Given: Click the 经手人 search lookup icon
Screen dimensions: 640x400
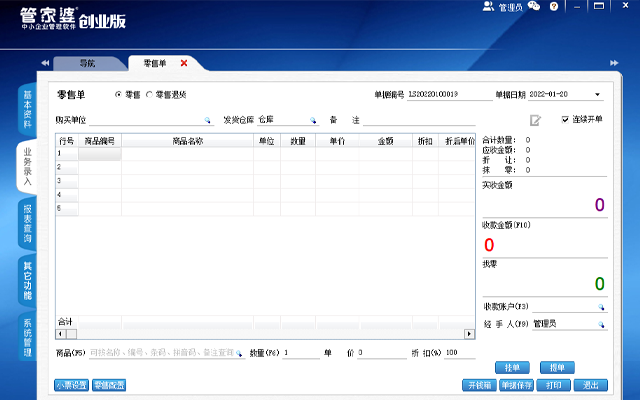Looking at the screenshot, I should (x=601, y=324).
